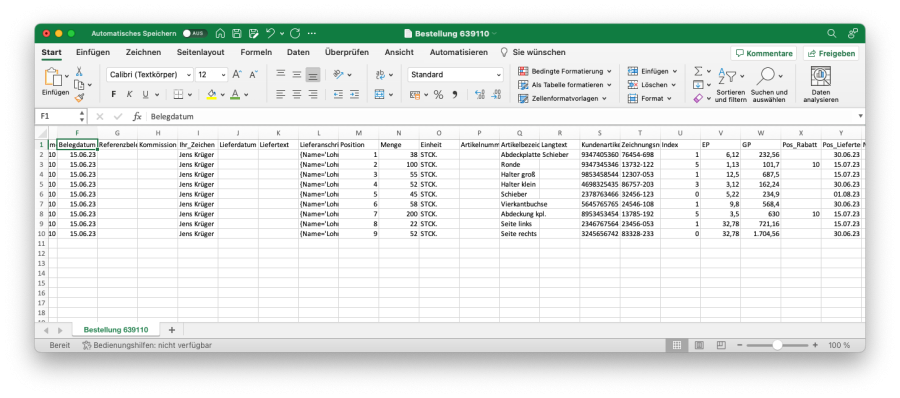The width and height of the screenshot is (900, 398).
Task: Undo the last action
Action: 271,33
